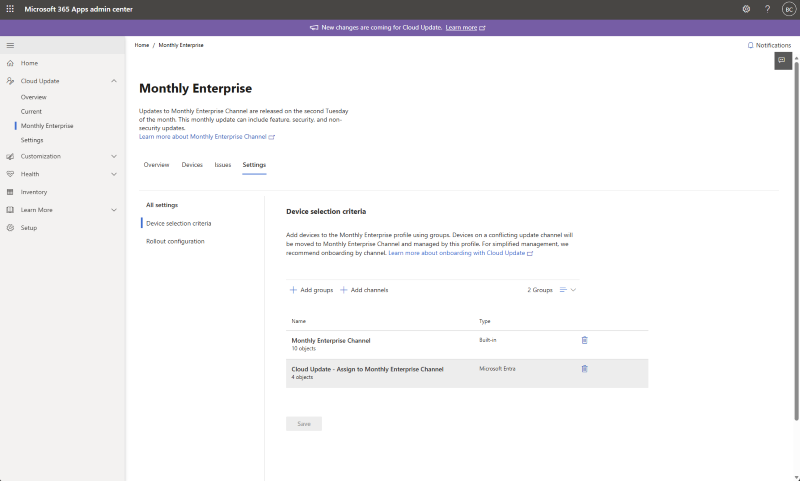This screenshot has height=481, width=800.
Task: Switch to the Devices tab
Action: pos(192,165)
